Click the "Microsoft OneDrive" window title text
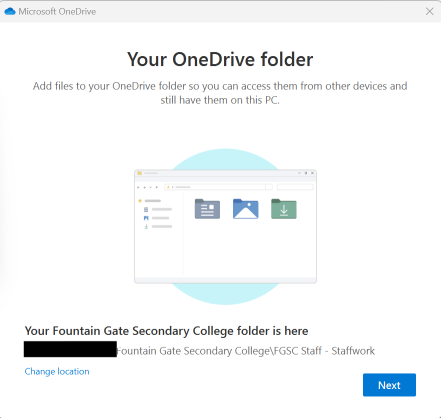This screenshot has width=441, height=418. click(57, 11)
